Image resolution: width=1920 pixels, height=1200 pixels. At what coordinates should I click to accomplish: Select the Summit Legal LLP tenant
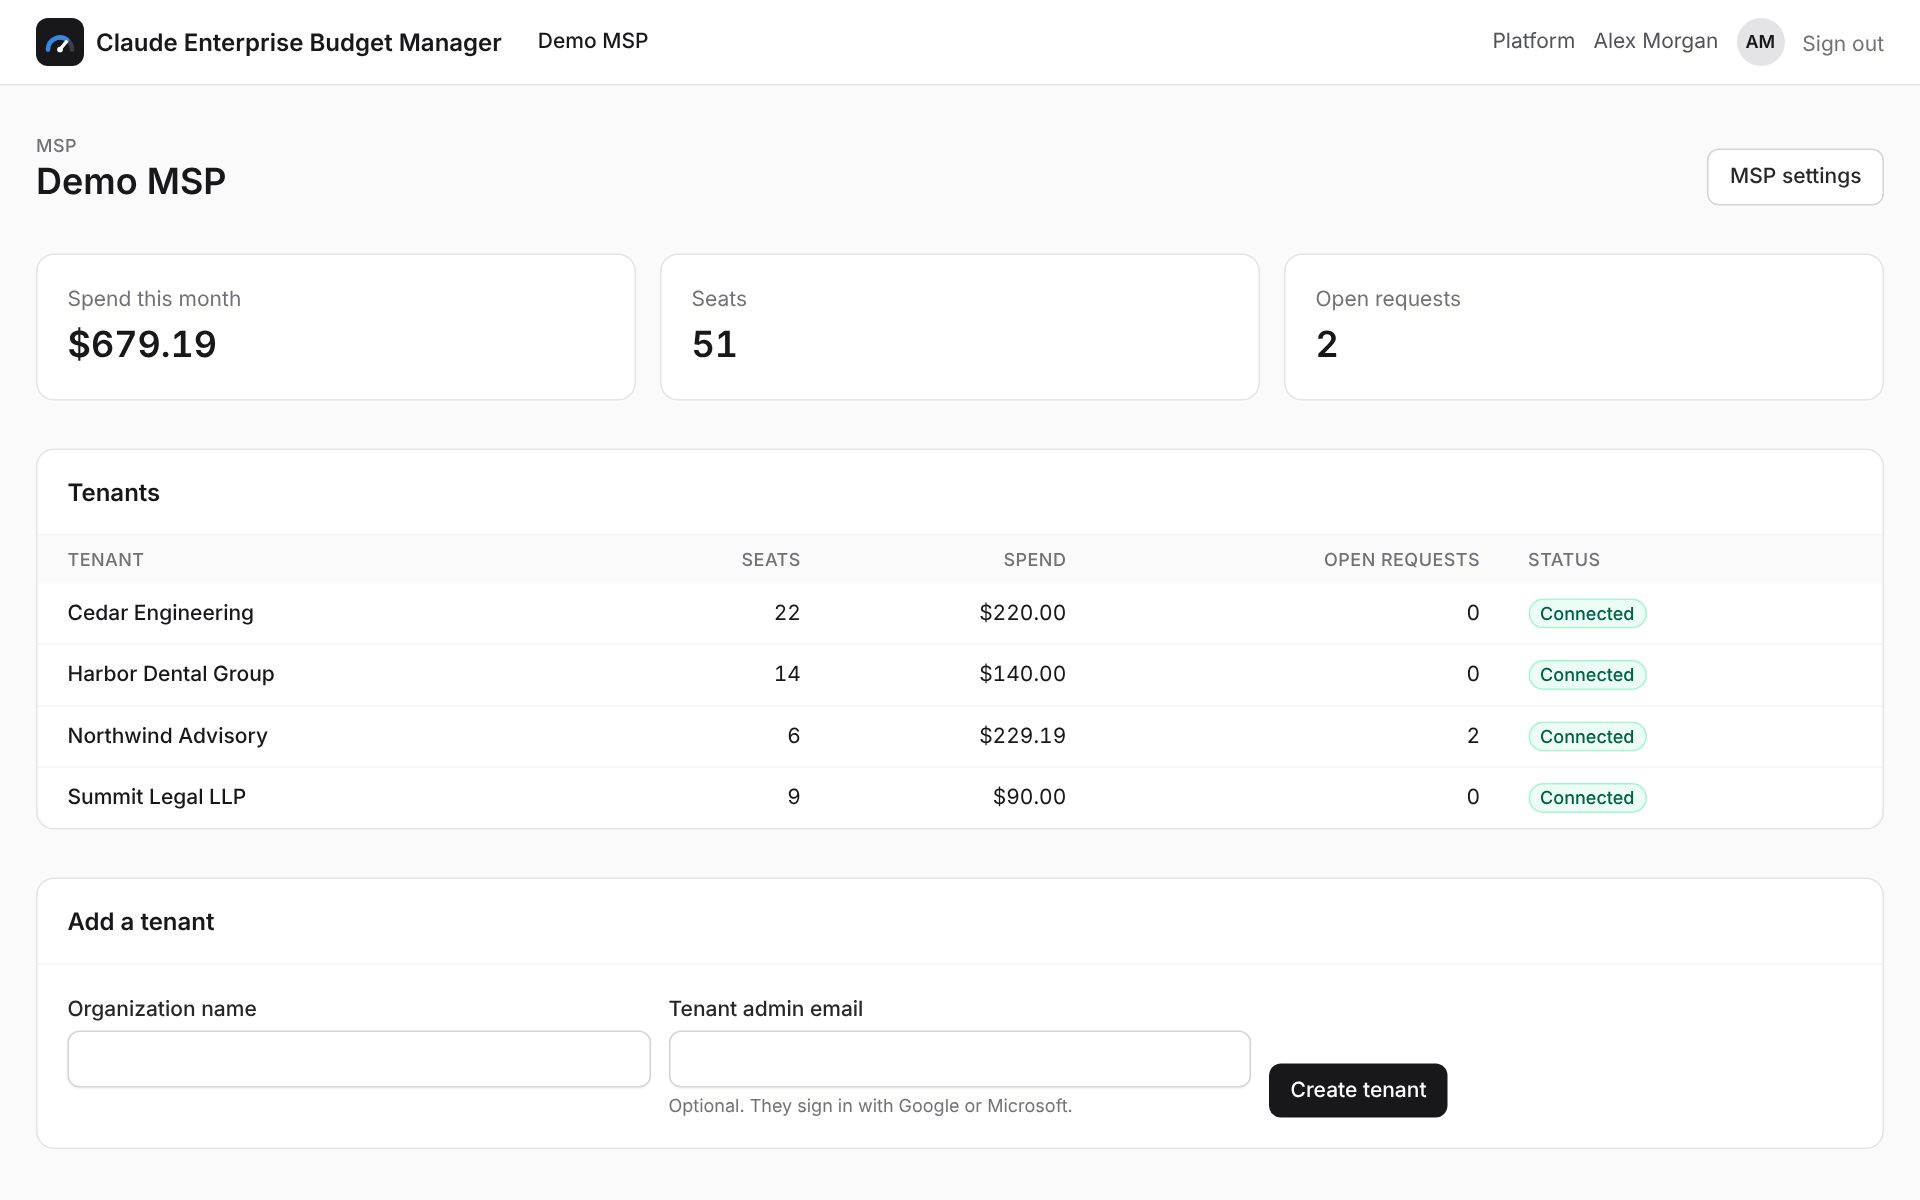click(x=156, y=797)
